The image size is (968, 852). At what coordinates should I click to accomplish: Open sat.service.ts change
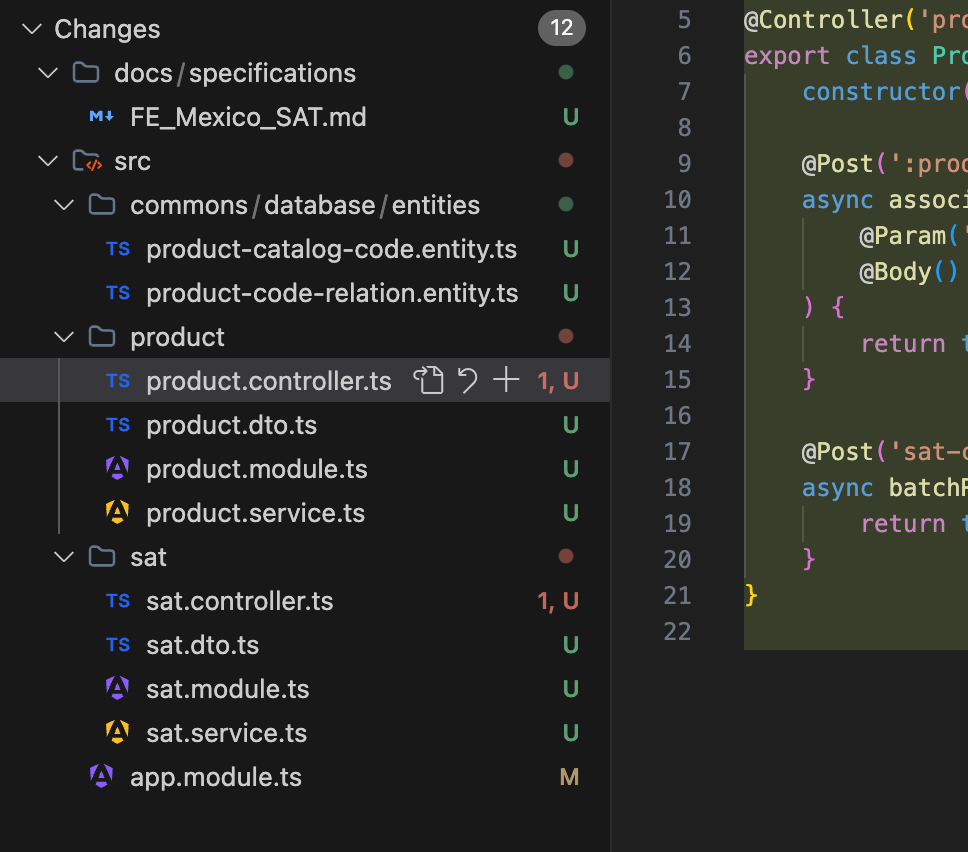[305, 732]
